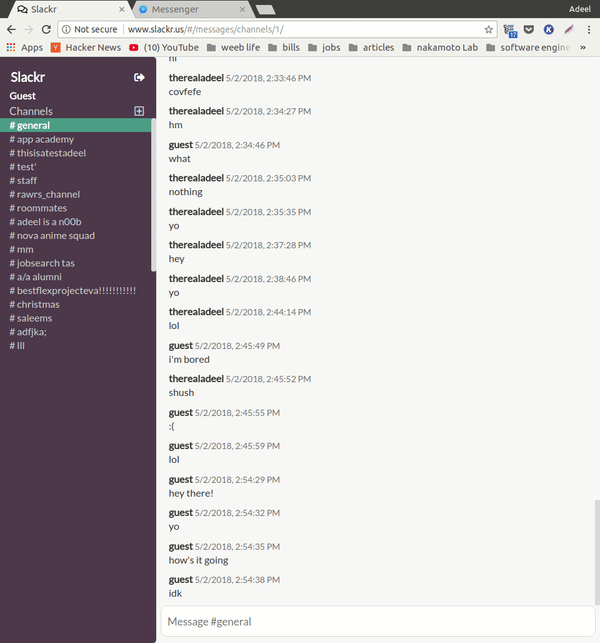Screen dimensions: 600x643
Task: Click the Pocket extension icon
Action: (529, 30)
